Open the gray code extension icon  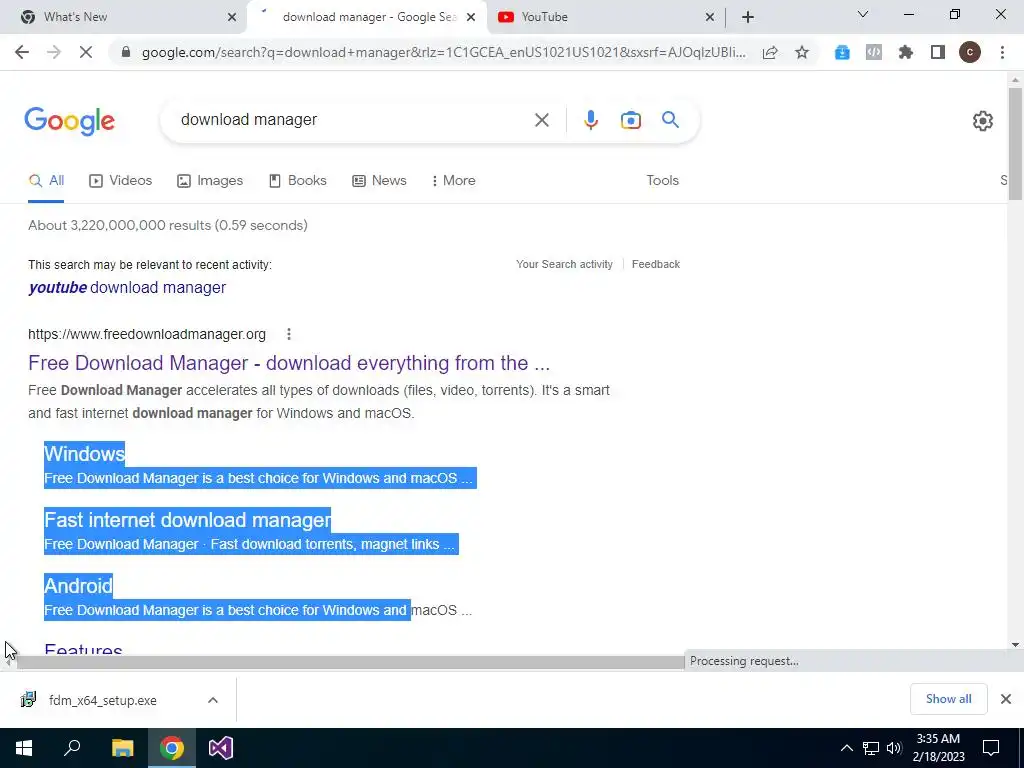[874, 52]
